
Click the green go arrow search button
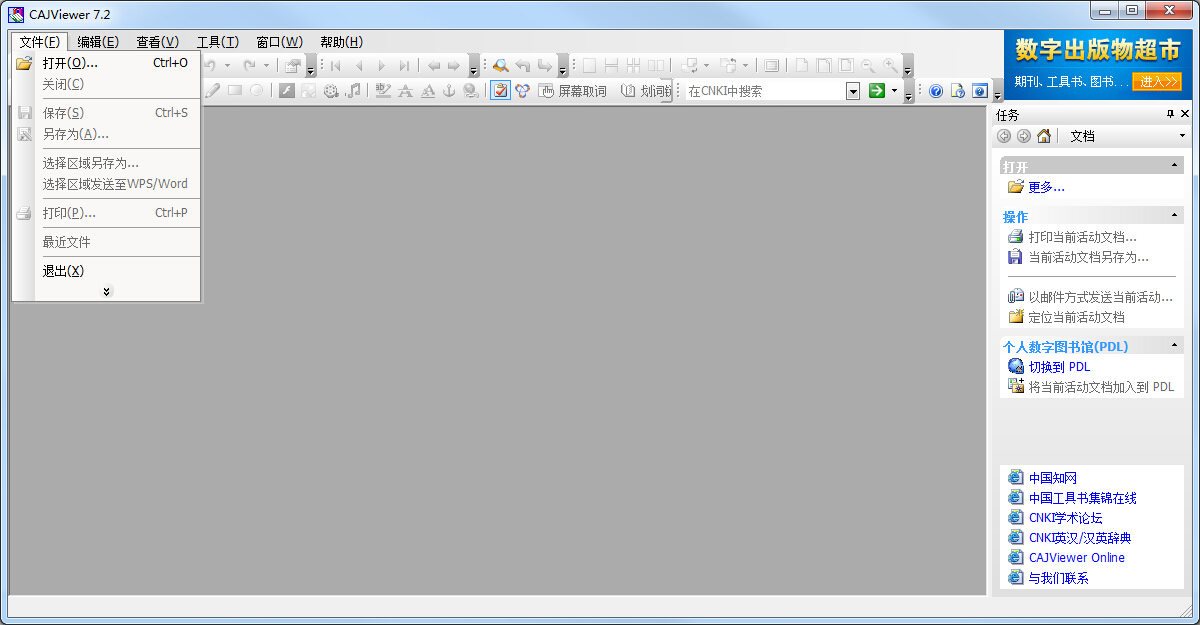[x=876, y=91]
